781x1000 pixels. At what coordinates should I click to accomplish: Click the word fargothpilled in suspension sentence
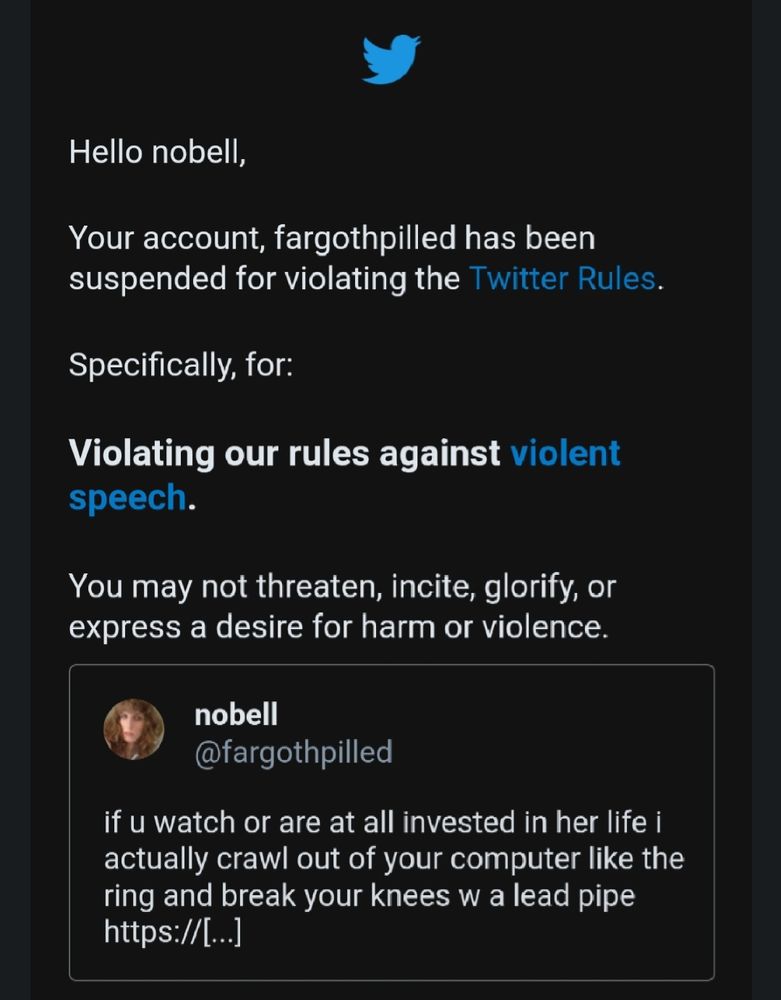(365, 238)
